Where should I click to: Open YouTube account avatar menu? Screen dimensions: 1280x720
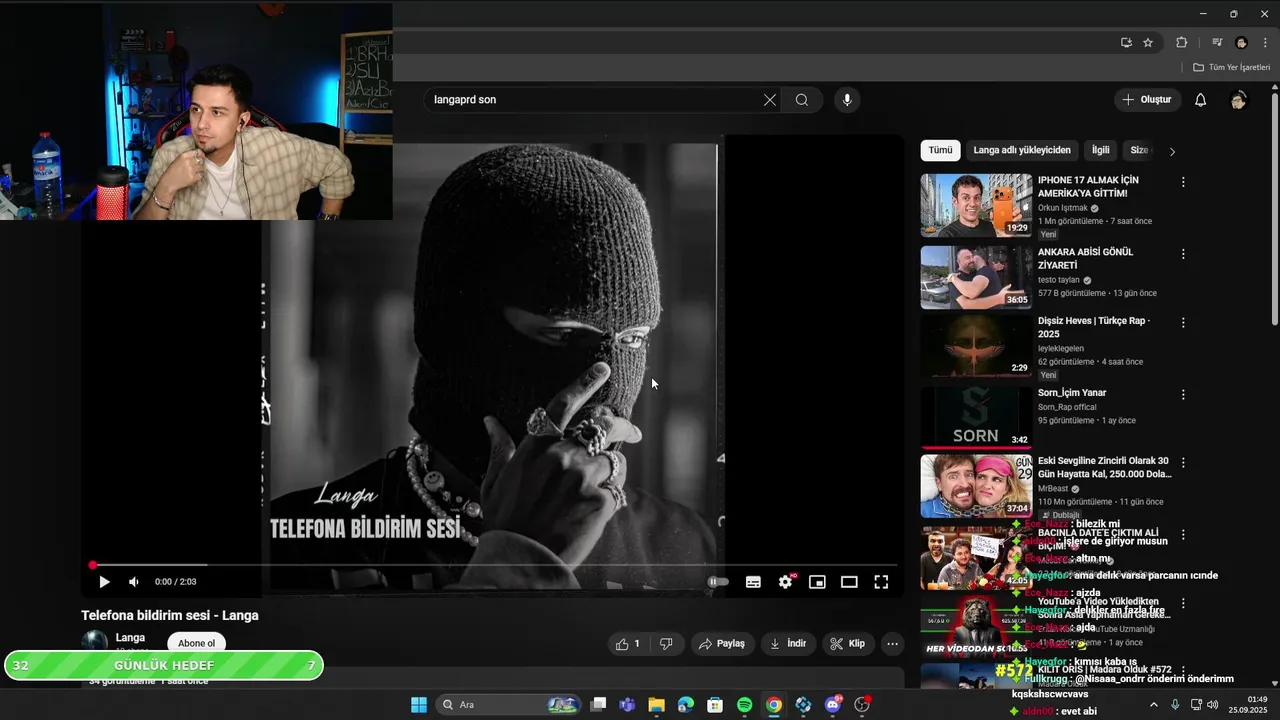tap(1239, 100)
